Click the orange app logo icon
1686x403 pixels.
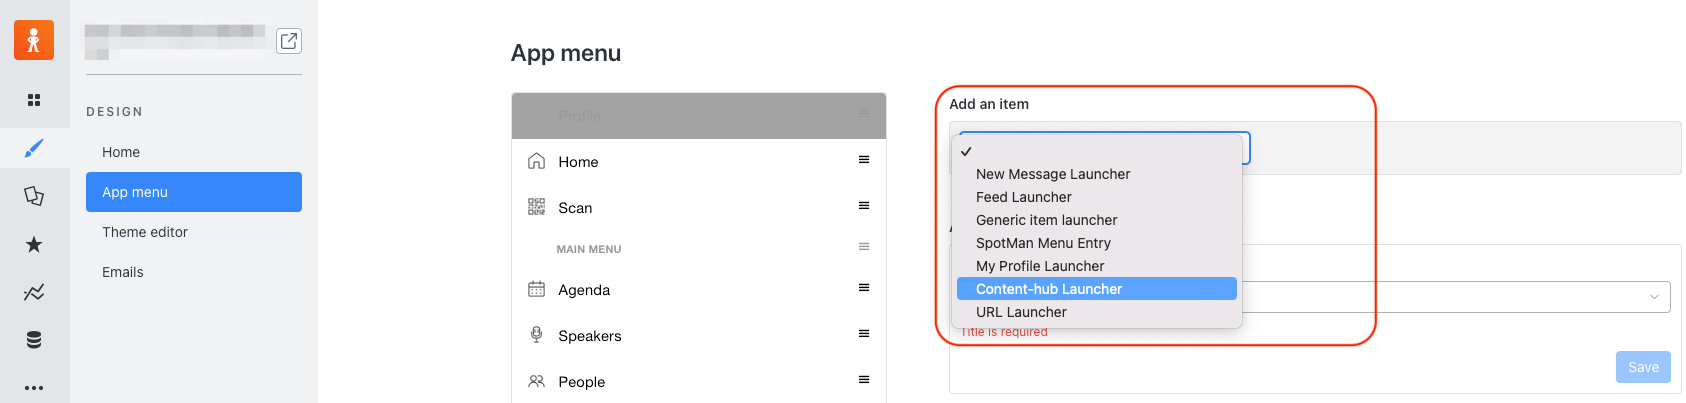click(34, 40)
